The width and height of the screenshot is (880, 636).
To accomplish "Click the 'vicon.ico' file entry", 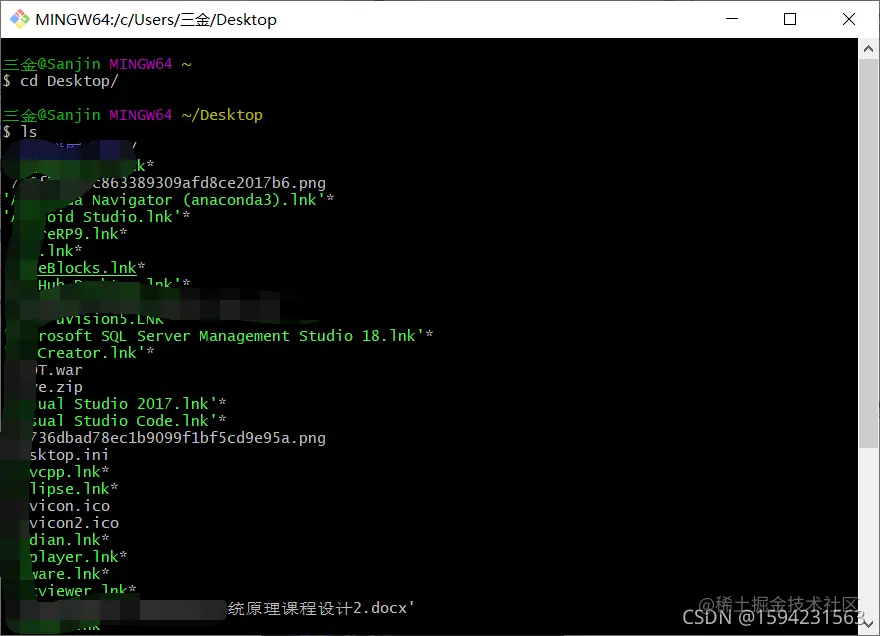I will pyautogui.click(x=70, y=506).
